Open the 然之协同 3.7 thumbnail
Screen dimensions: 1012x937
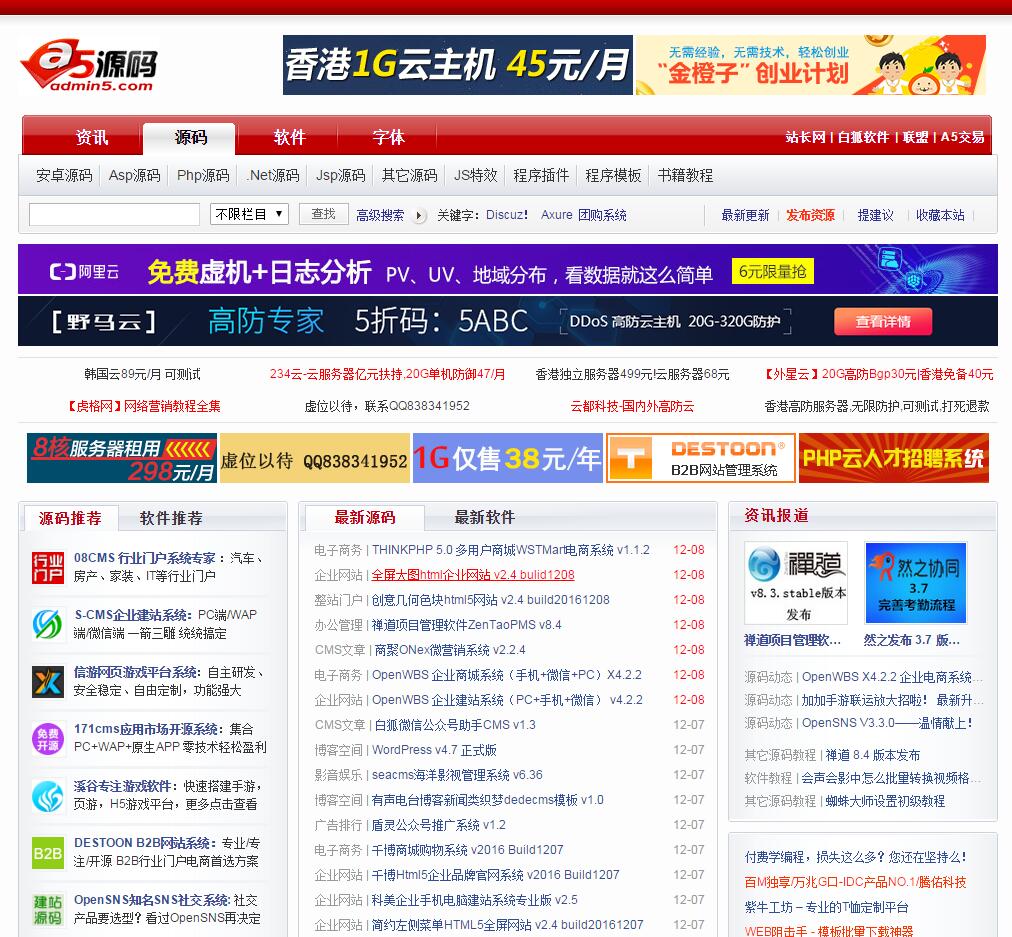(916, 583)
